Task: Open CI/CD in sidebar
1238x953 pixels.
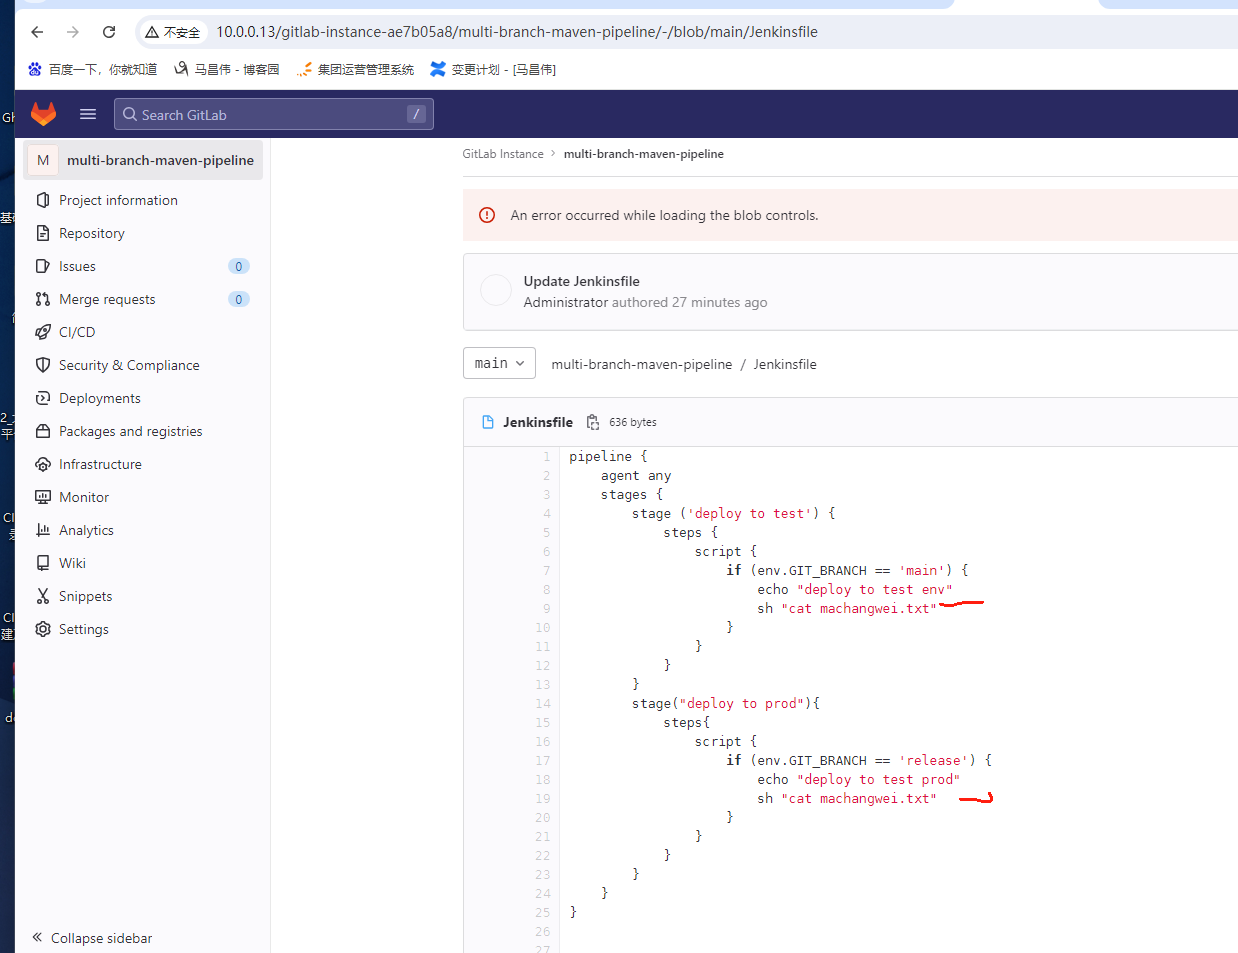Action: (77, 332)
